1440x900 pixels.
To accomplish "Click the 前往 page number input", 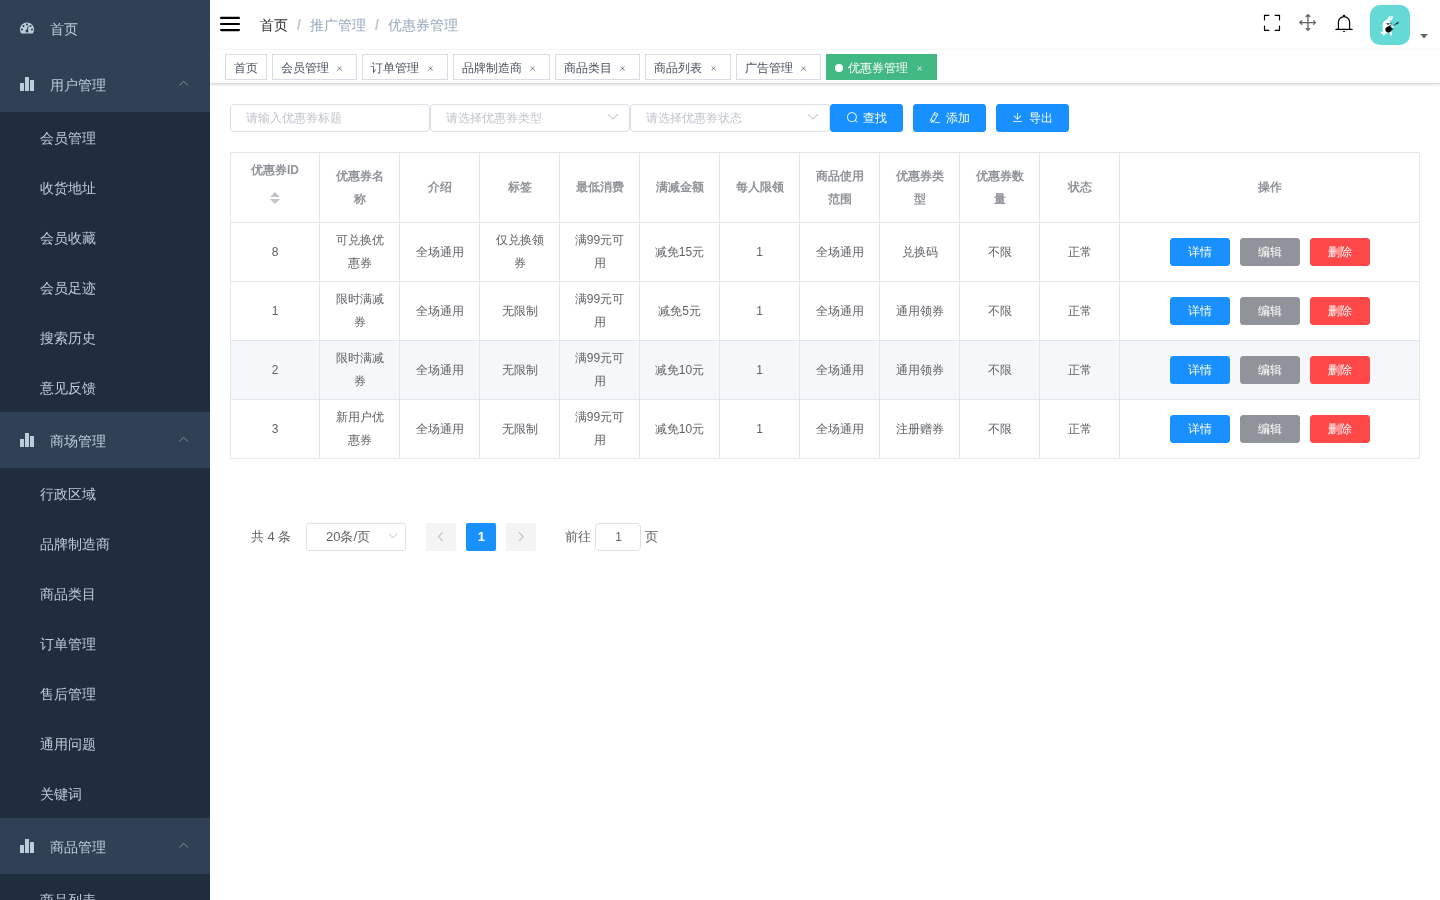I will [618, 537].
